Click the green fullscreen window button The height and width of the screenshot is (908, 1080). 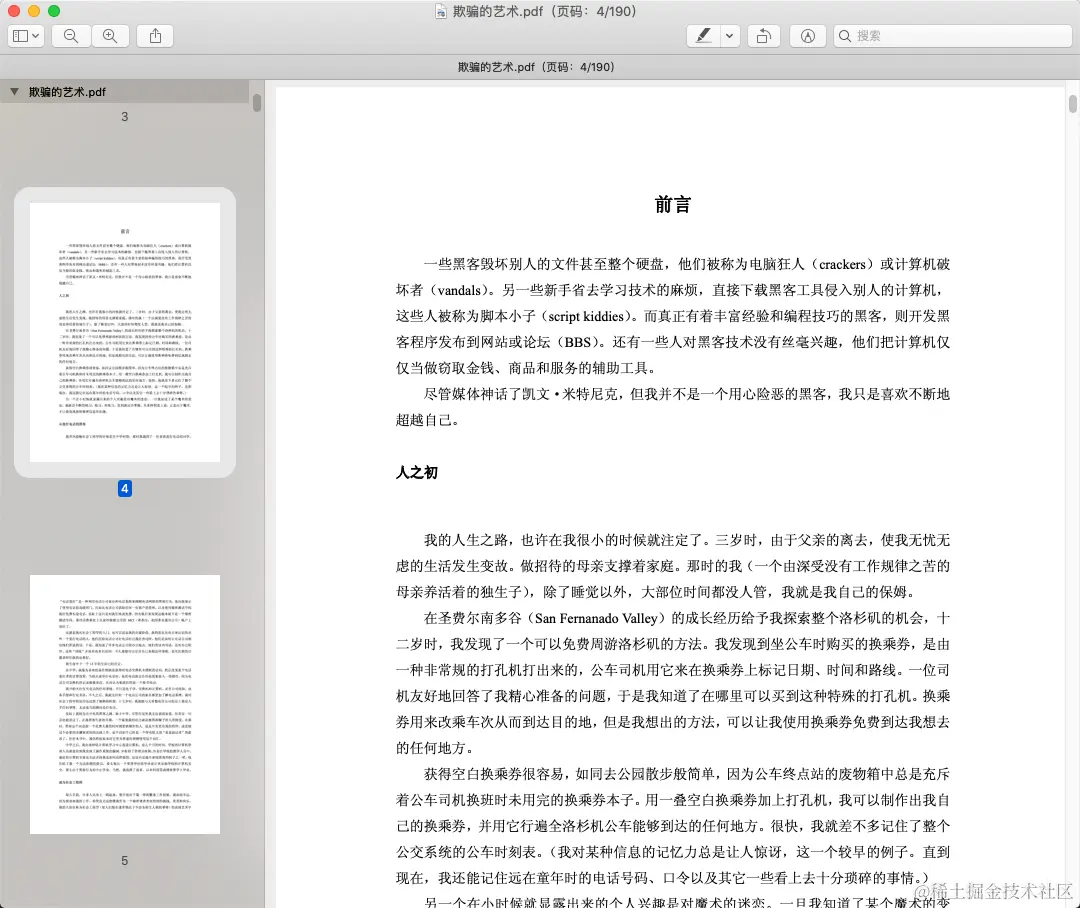[x=54, y=11]
